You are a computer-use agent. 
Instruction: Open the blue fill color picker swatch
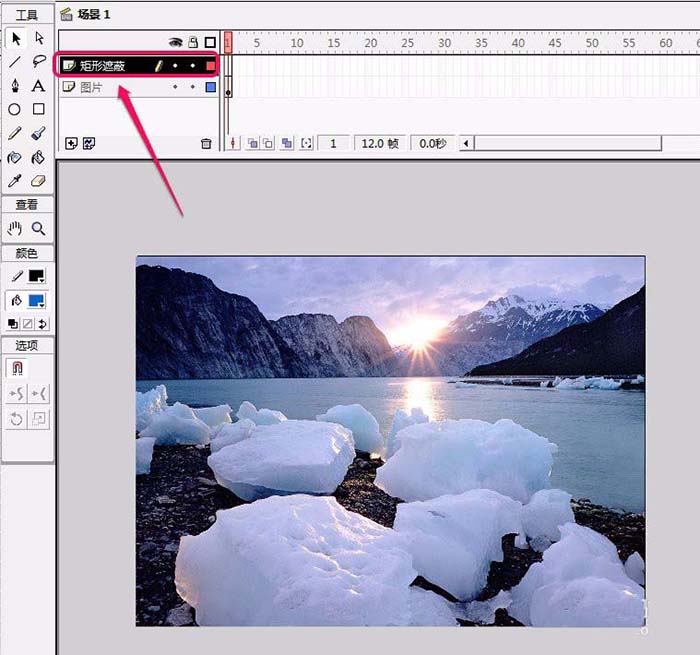click(36, 300)
